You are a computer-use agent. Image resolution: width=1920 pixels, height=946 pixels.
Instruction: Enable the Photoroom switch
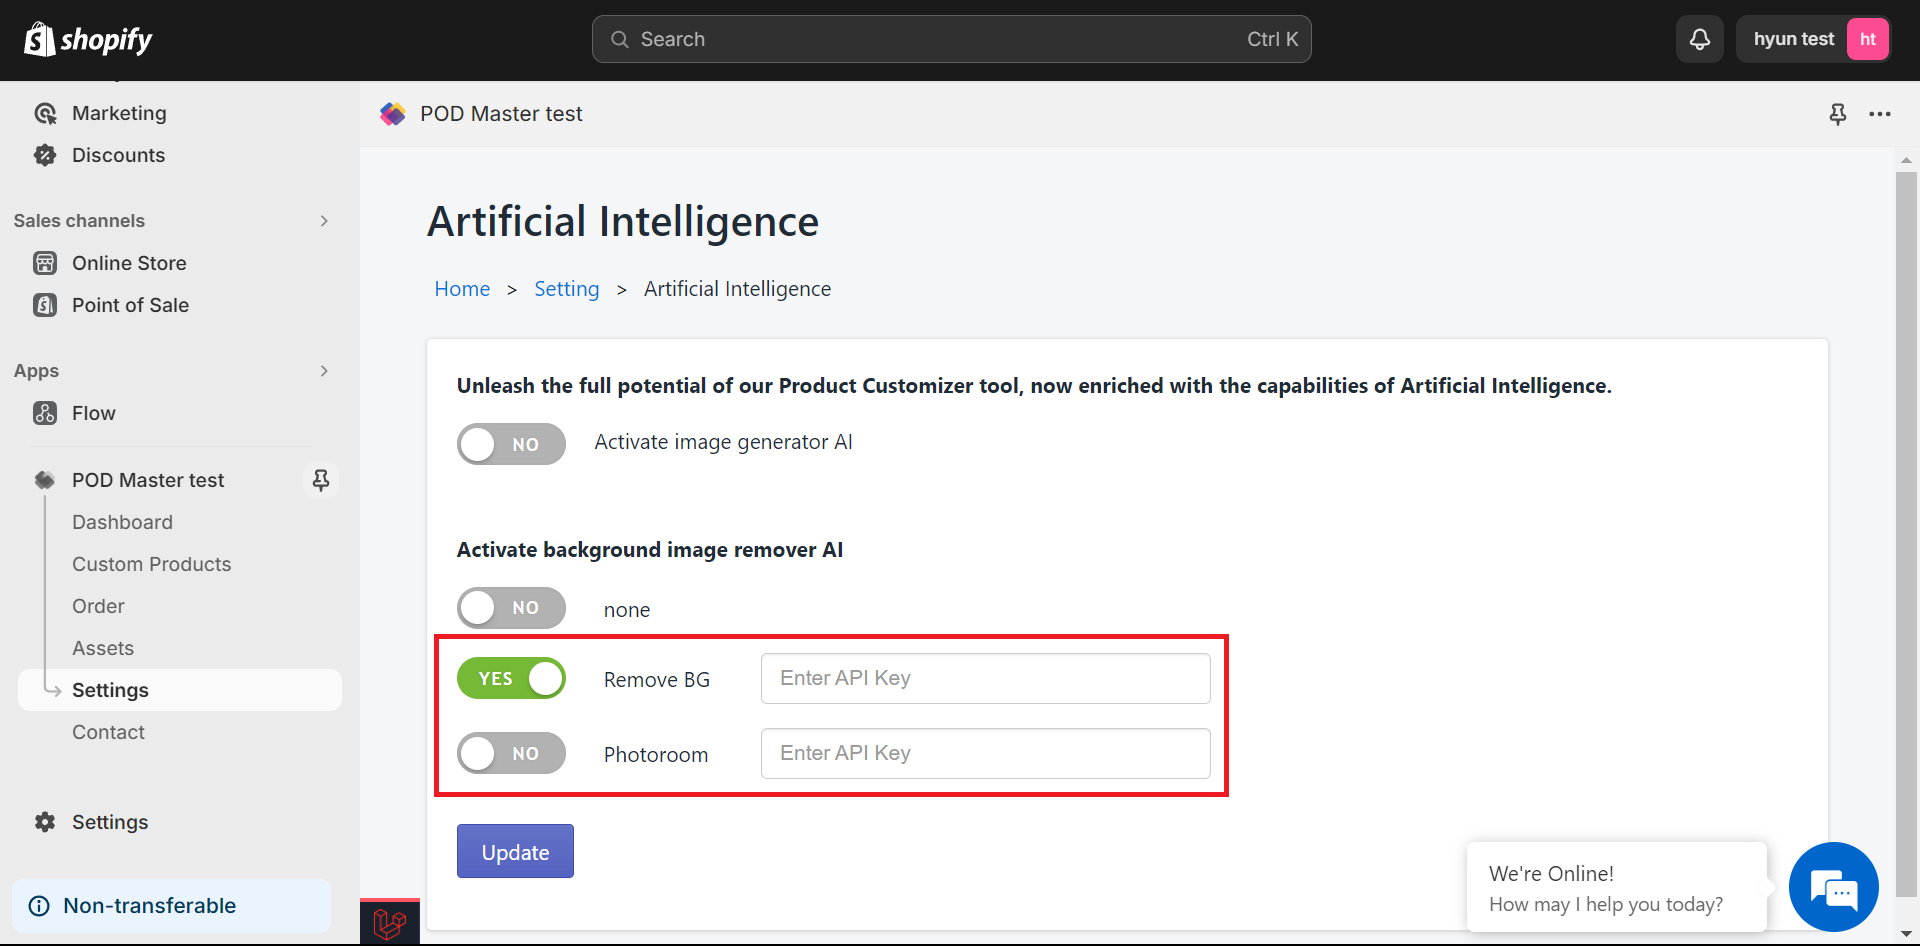click(x=511, y=753)
